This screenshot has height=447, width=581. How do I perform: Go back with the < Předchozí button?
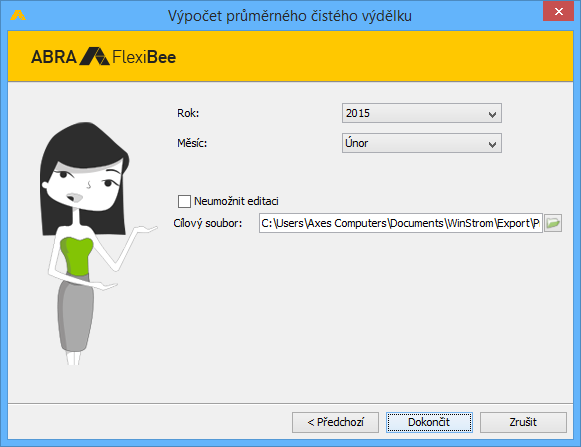point(335,422)
